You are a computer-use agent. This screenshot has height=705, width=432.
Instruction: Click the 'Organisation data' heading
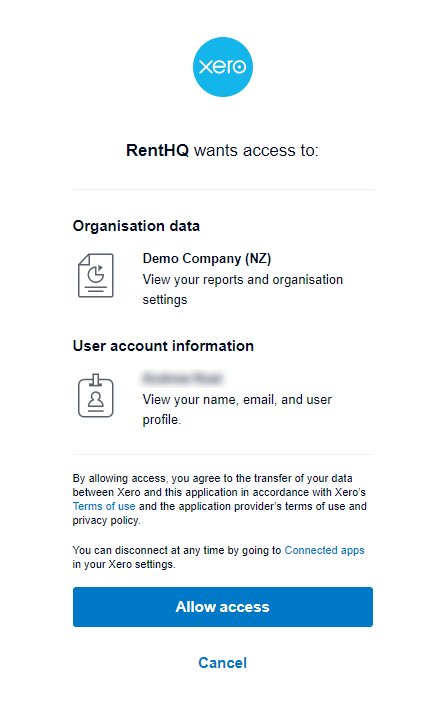click(136, 226)
